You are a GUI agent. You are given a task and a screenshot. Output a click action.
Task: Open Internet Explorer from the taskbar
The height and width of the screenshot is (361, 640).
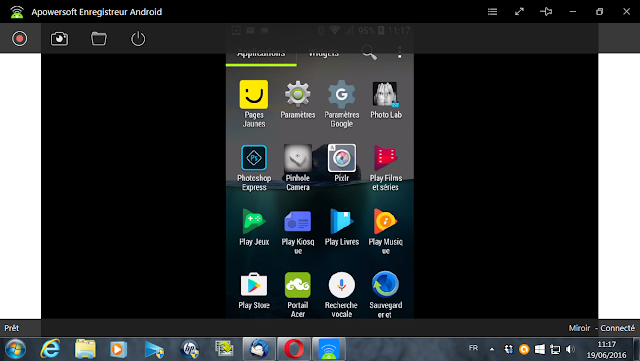(x=50, y=350)
